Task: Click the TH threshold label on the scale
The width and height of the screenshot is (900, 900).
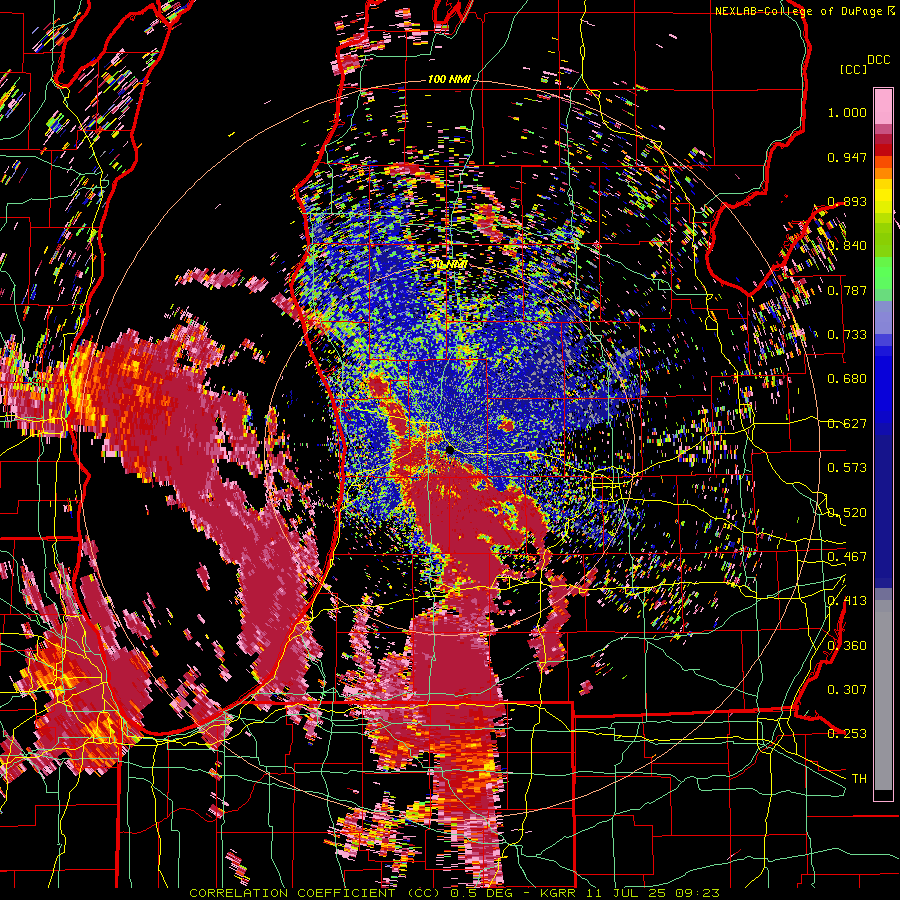Action: tap(859, 779)
